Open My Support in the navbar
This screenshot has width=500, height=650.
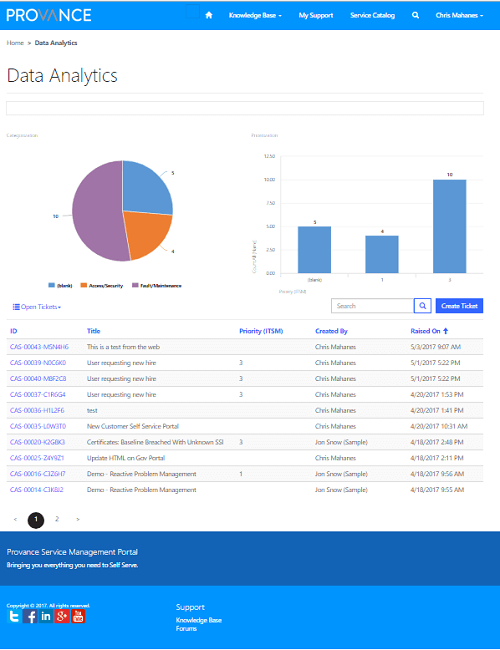[x=316, y=15]
